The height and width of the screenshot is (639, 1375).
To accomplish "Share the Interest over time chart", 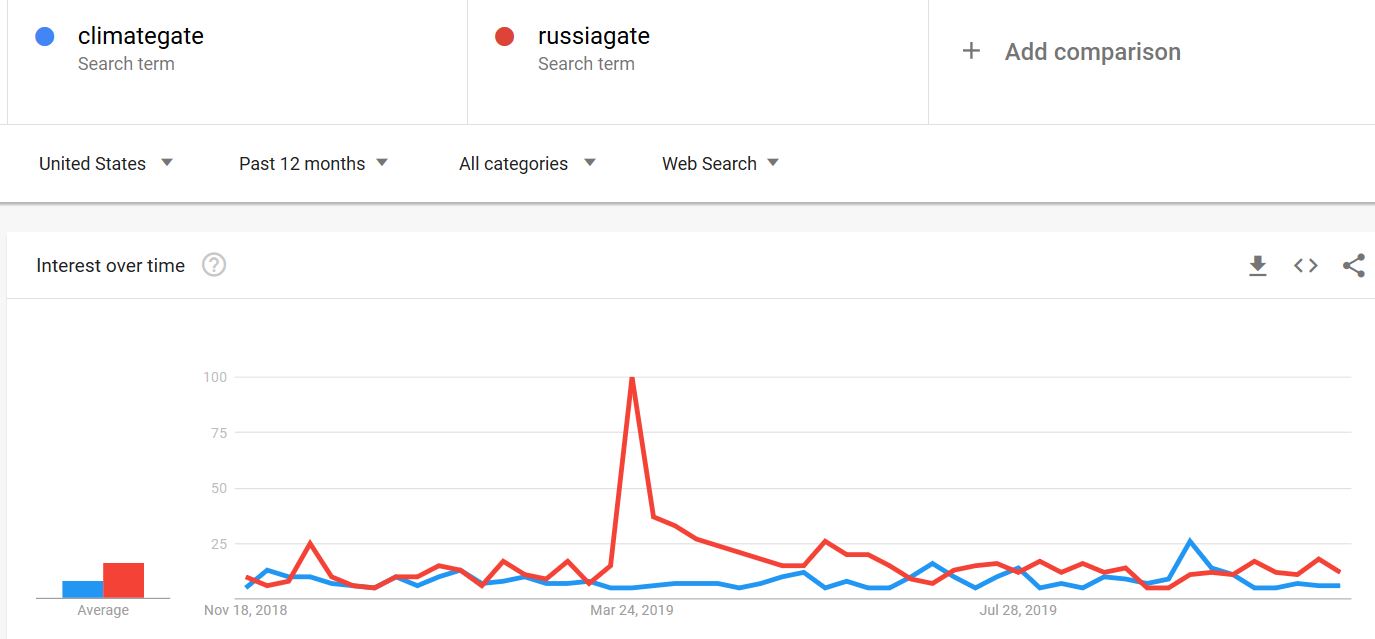I will point(1354,265).
